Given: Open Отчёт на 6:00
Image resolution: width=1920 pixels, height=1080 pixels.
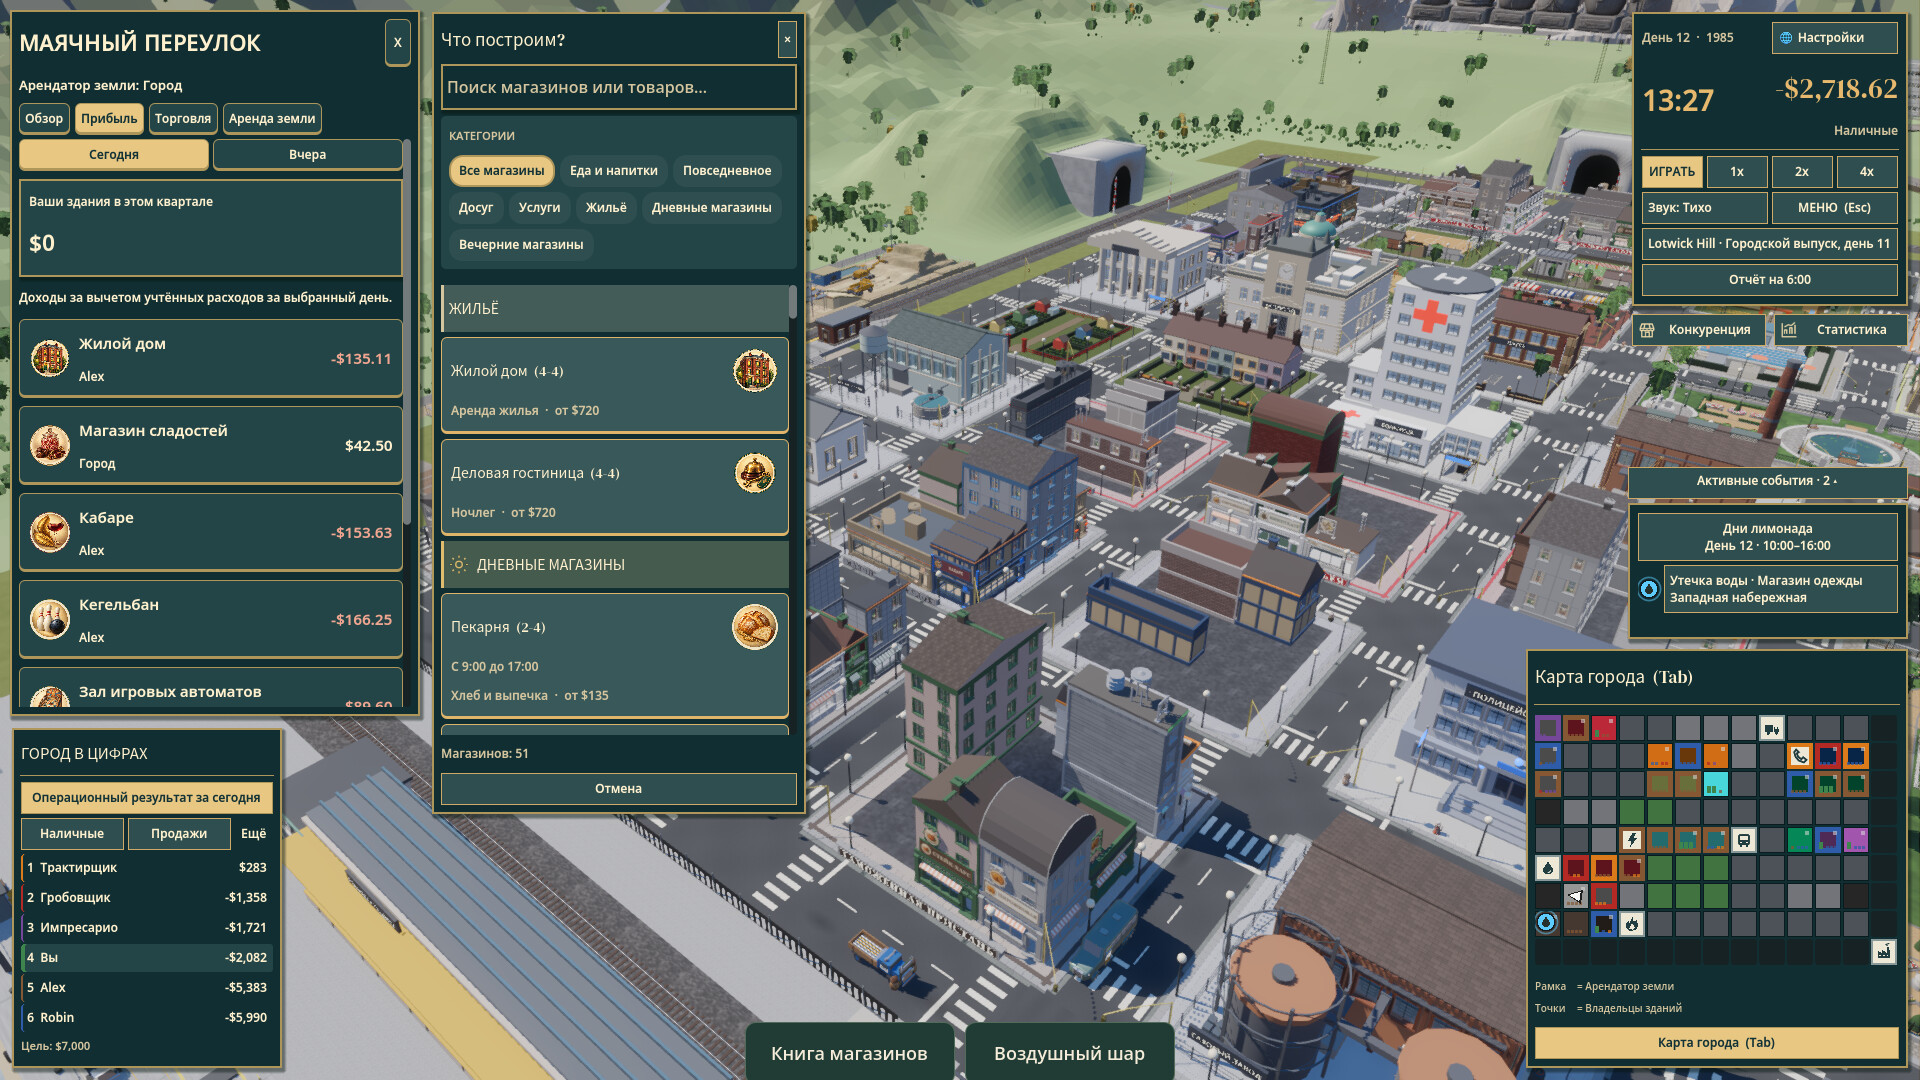Looking at the screenshot, I should click(1769, 280).
